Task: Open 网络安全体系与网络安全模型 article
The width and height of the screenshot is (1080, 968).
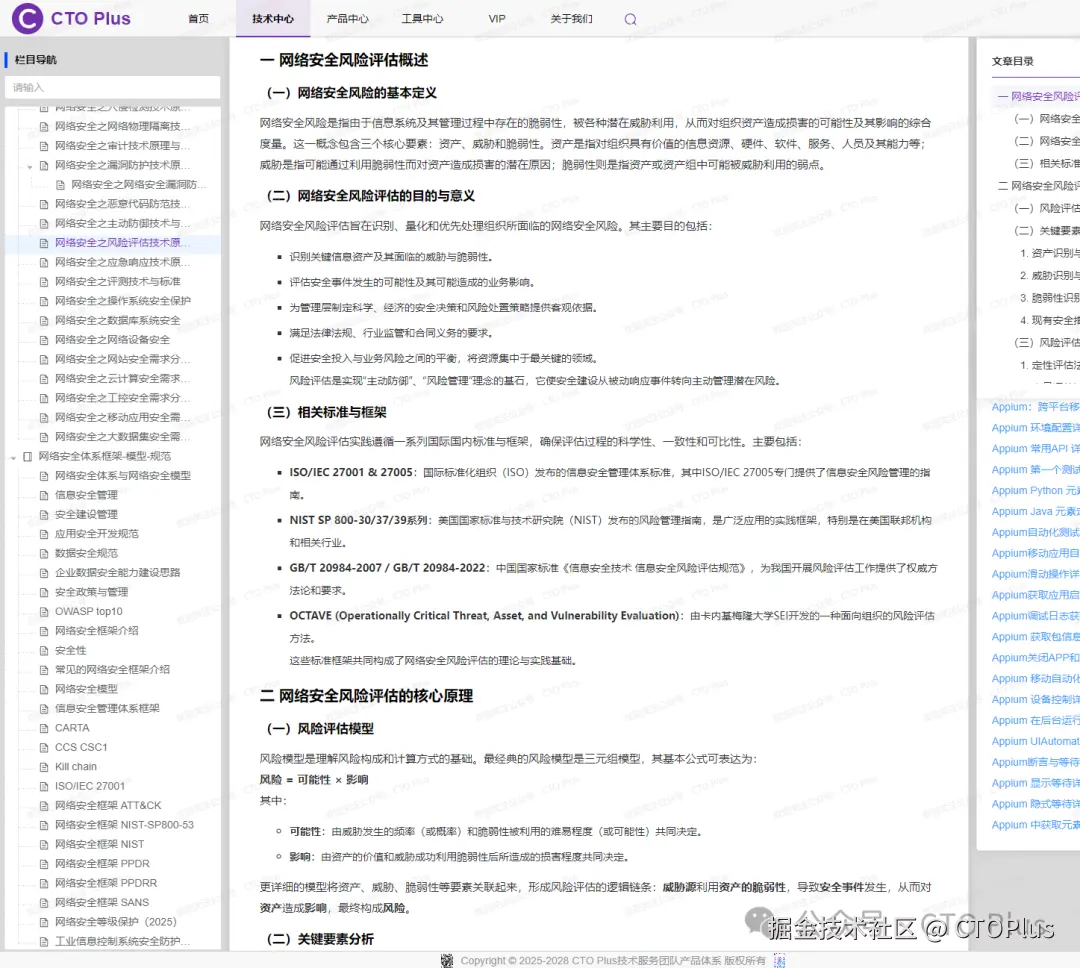Action: pos(123,476)
